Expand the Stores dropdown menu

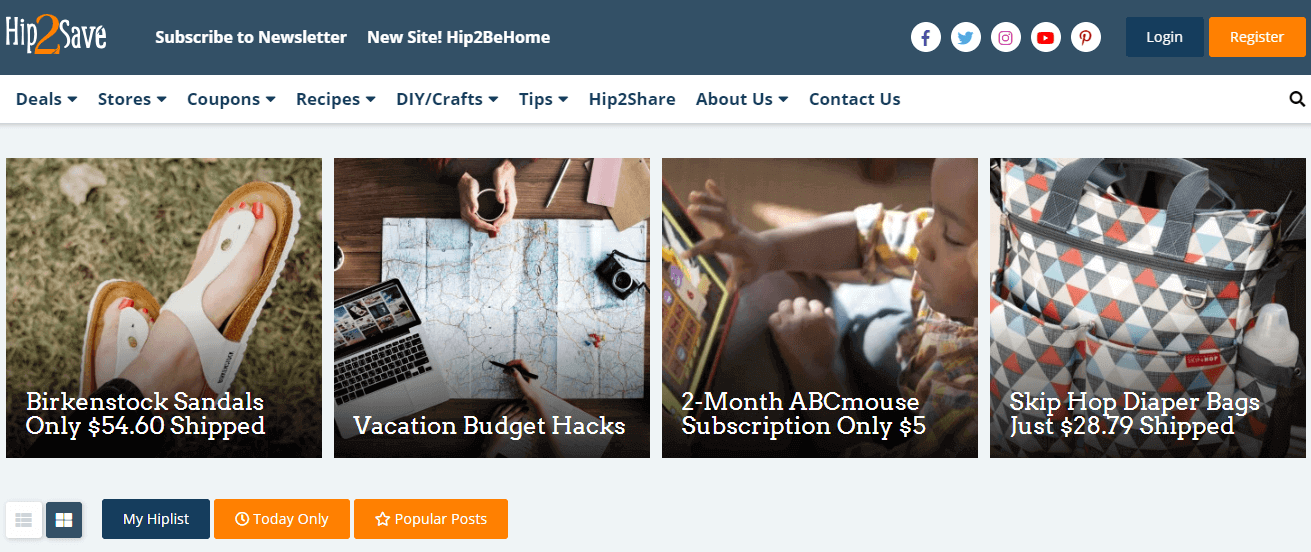(132, 99)
